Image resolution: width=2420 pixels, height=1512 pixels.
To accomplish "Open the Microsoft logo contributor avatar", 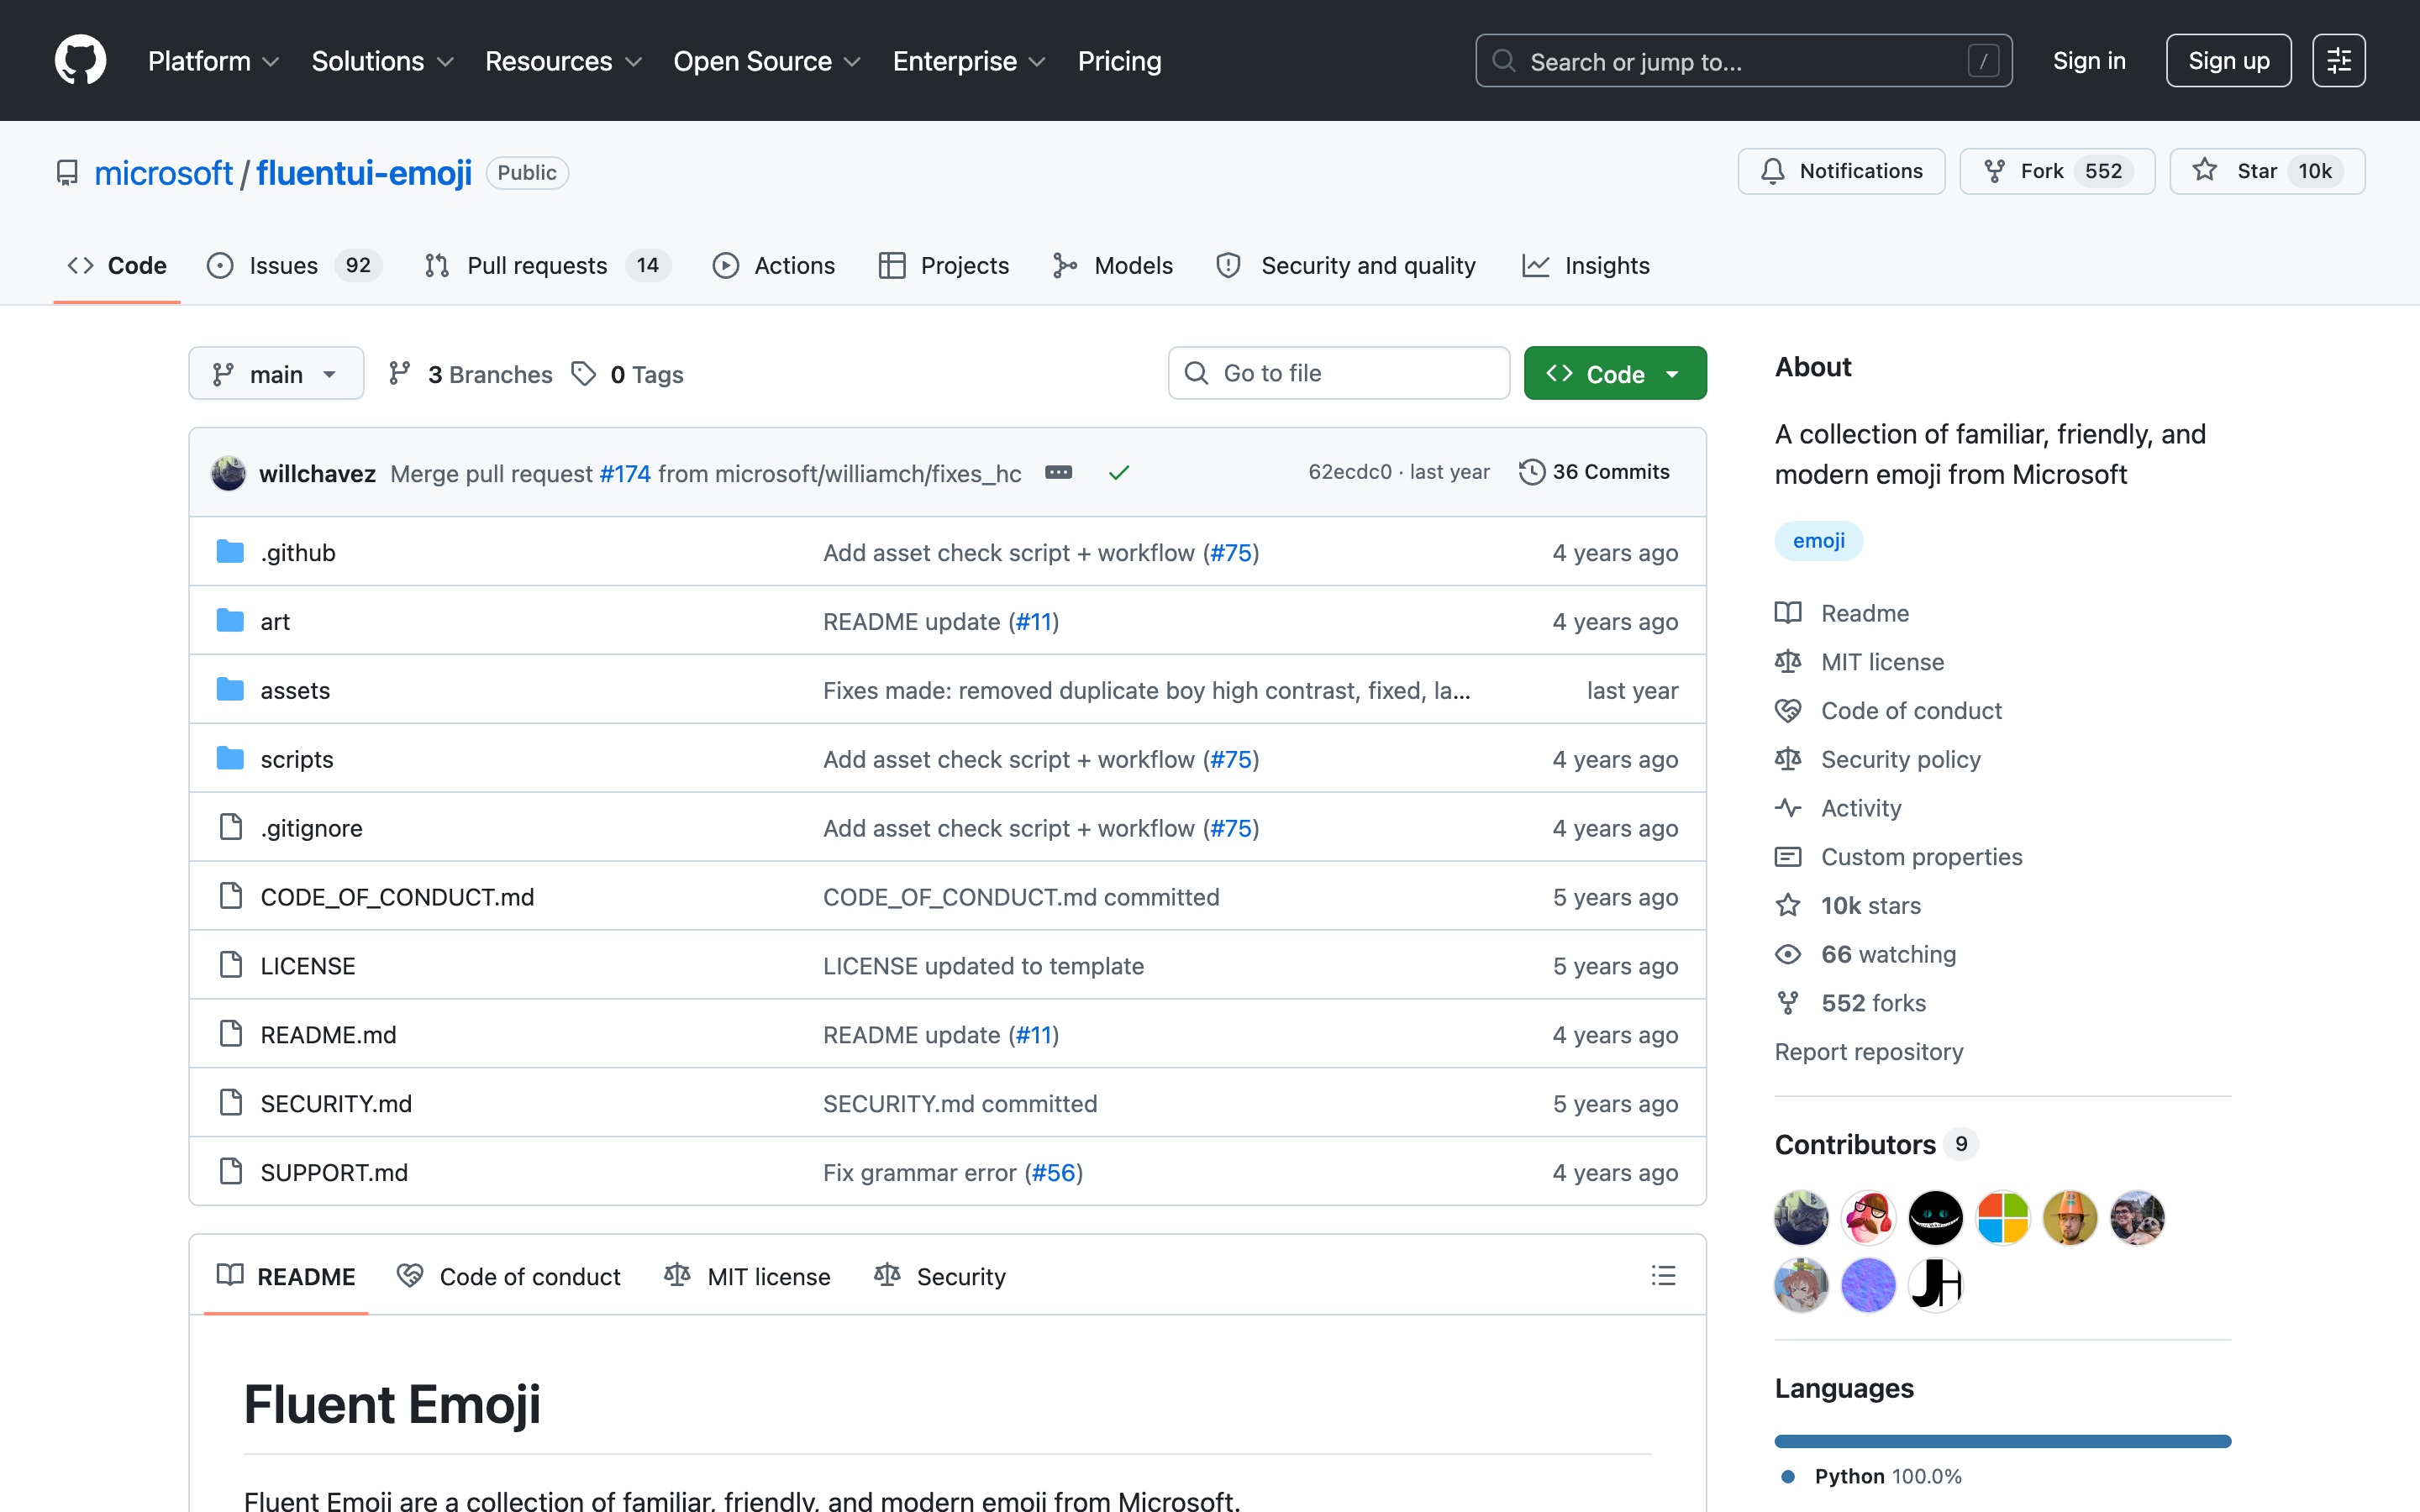I will [2002, 1218].
